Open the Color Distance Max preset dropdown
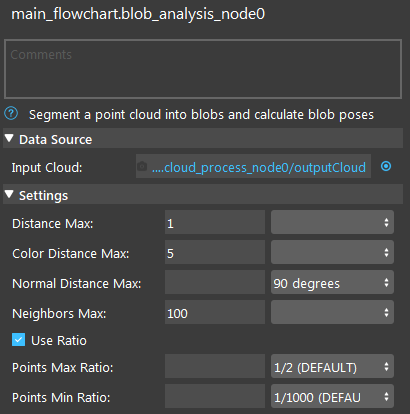Screen dimensions: 410x414 point(332,252)
